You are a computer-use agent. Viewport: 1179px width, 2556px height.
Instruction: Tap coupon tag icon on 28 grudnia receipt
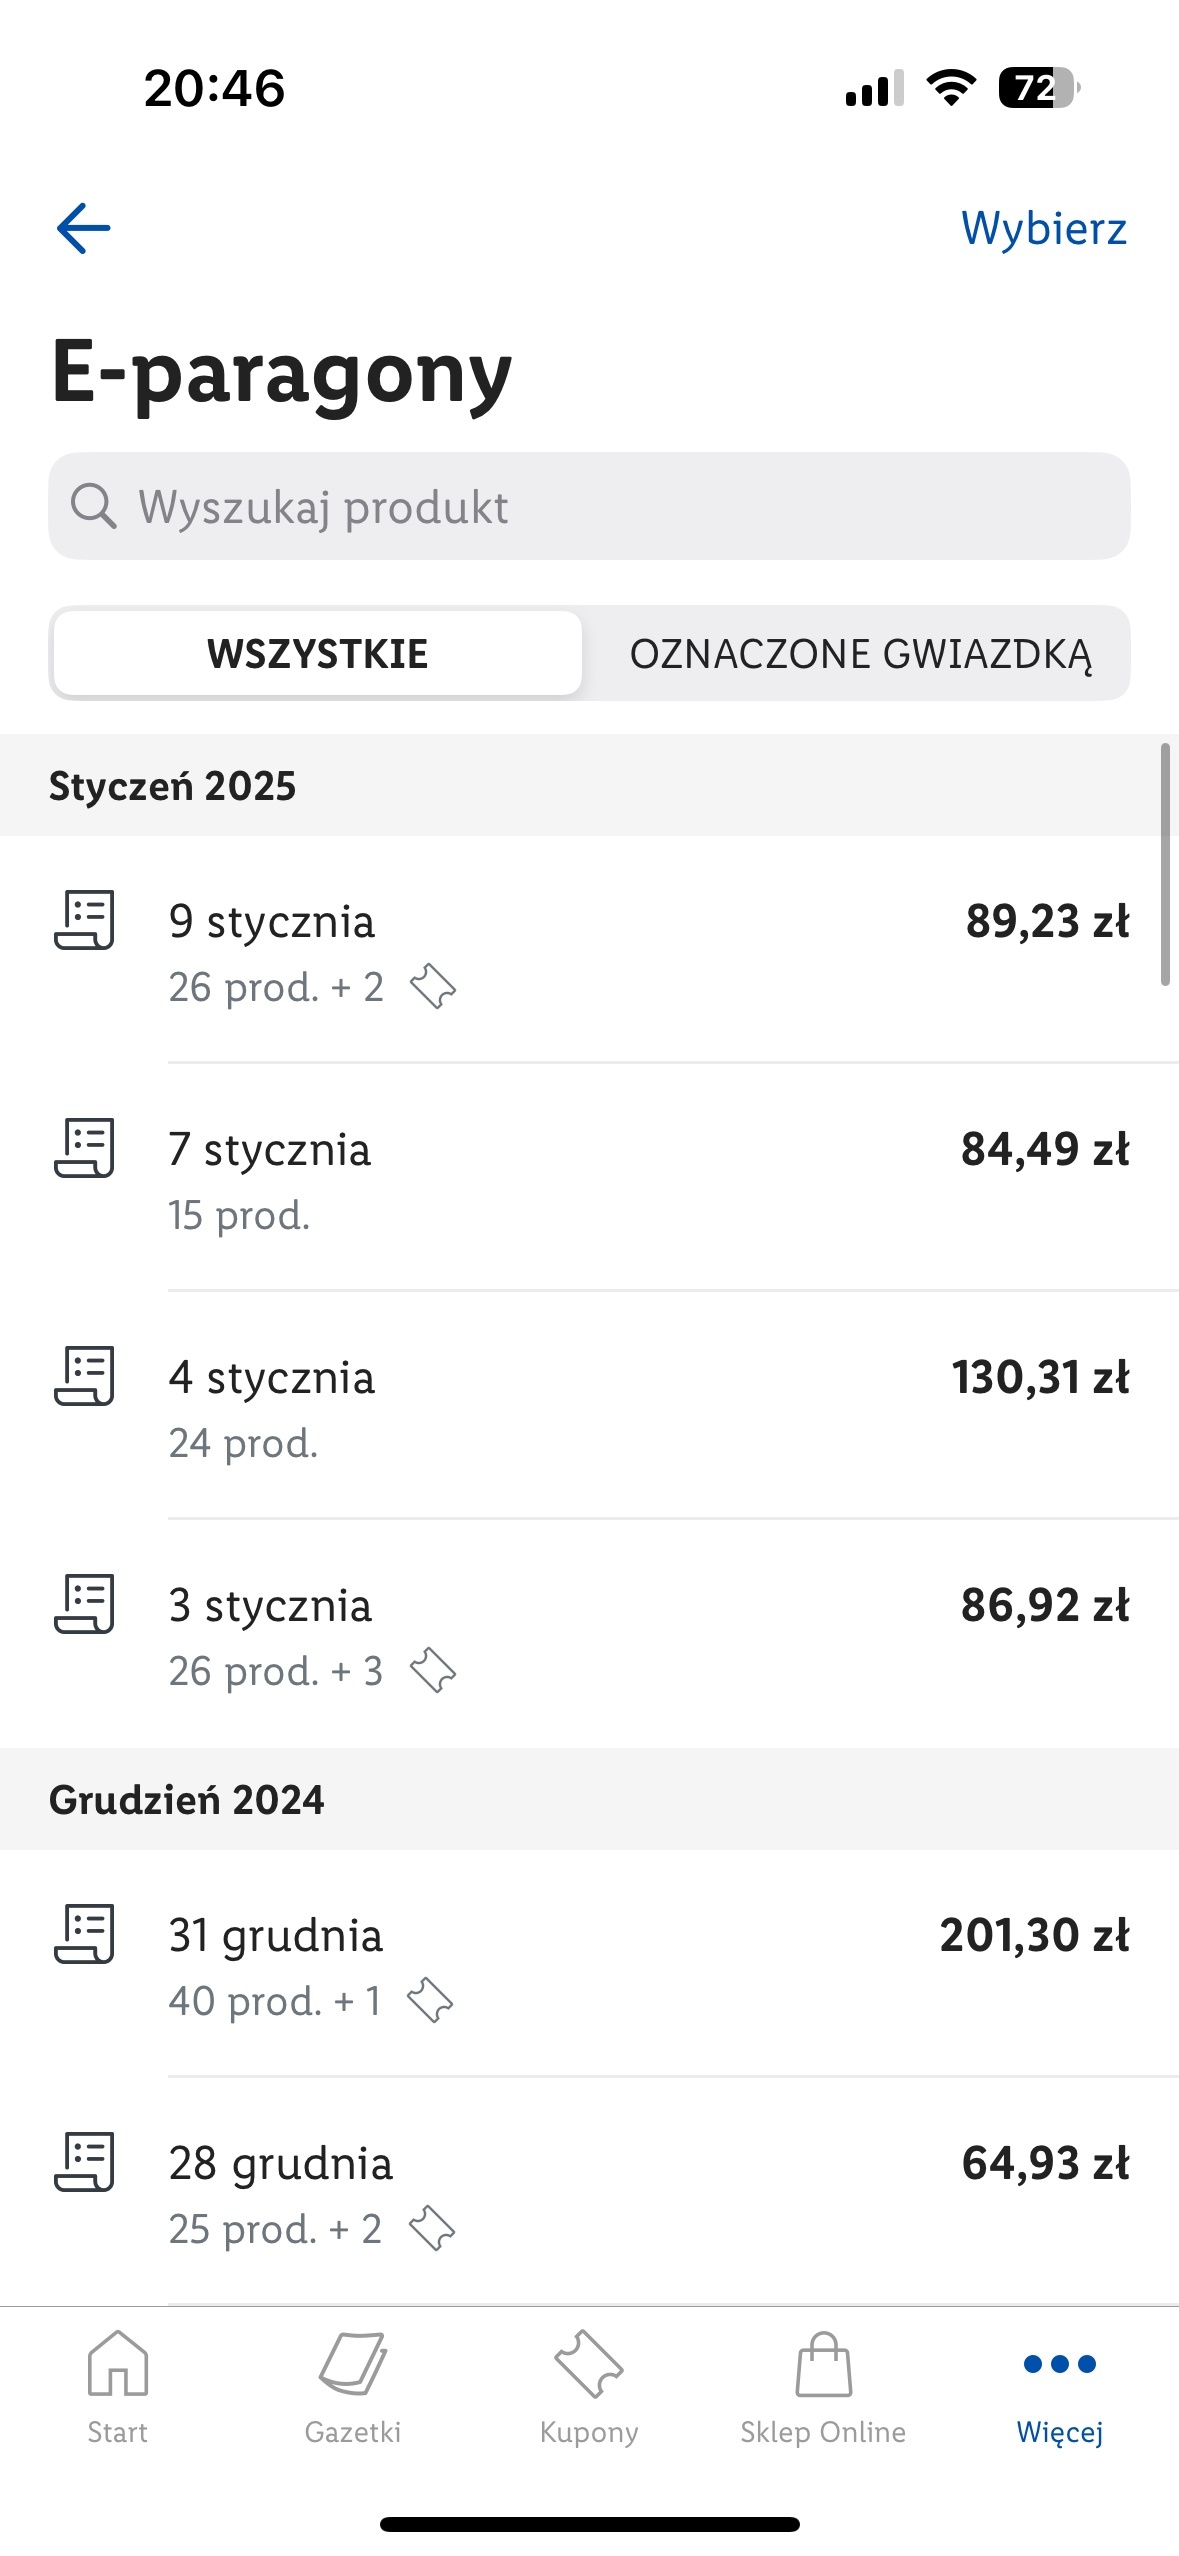click(x=432, y=2228)
